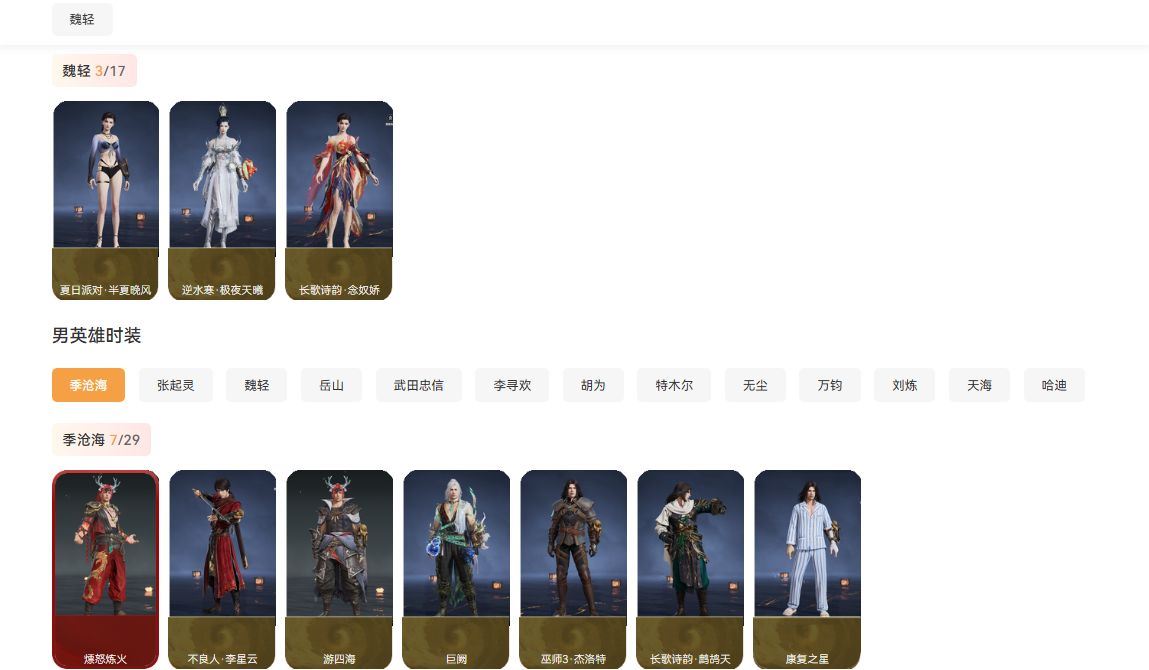Select the 无尘 hero tab
1149x670 pixels.
755,385
